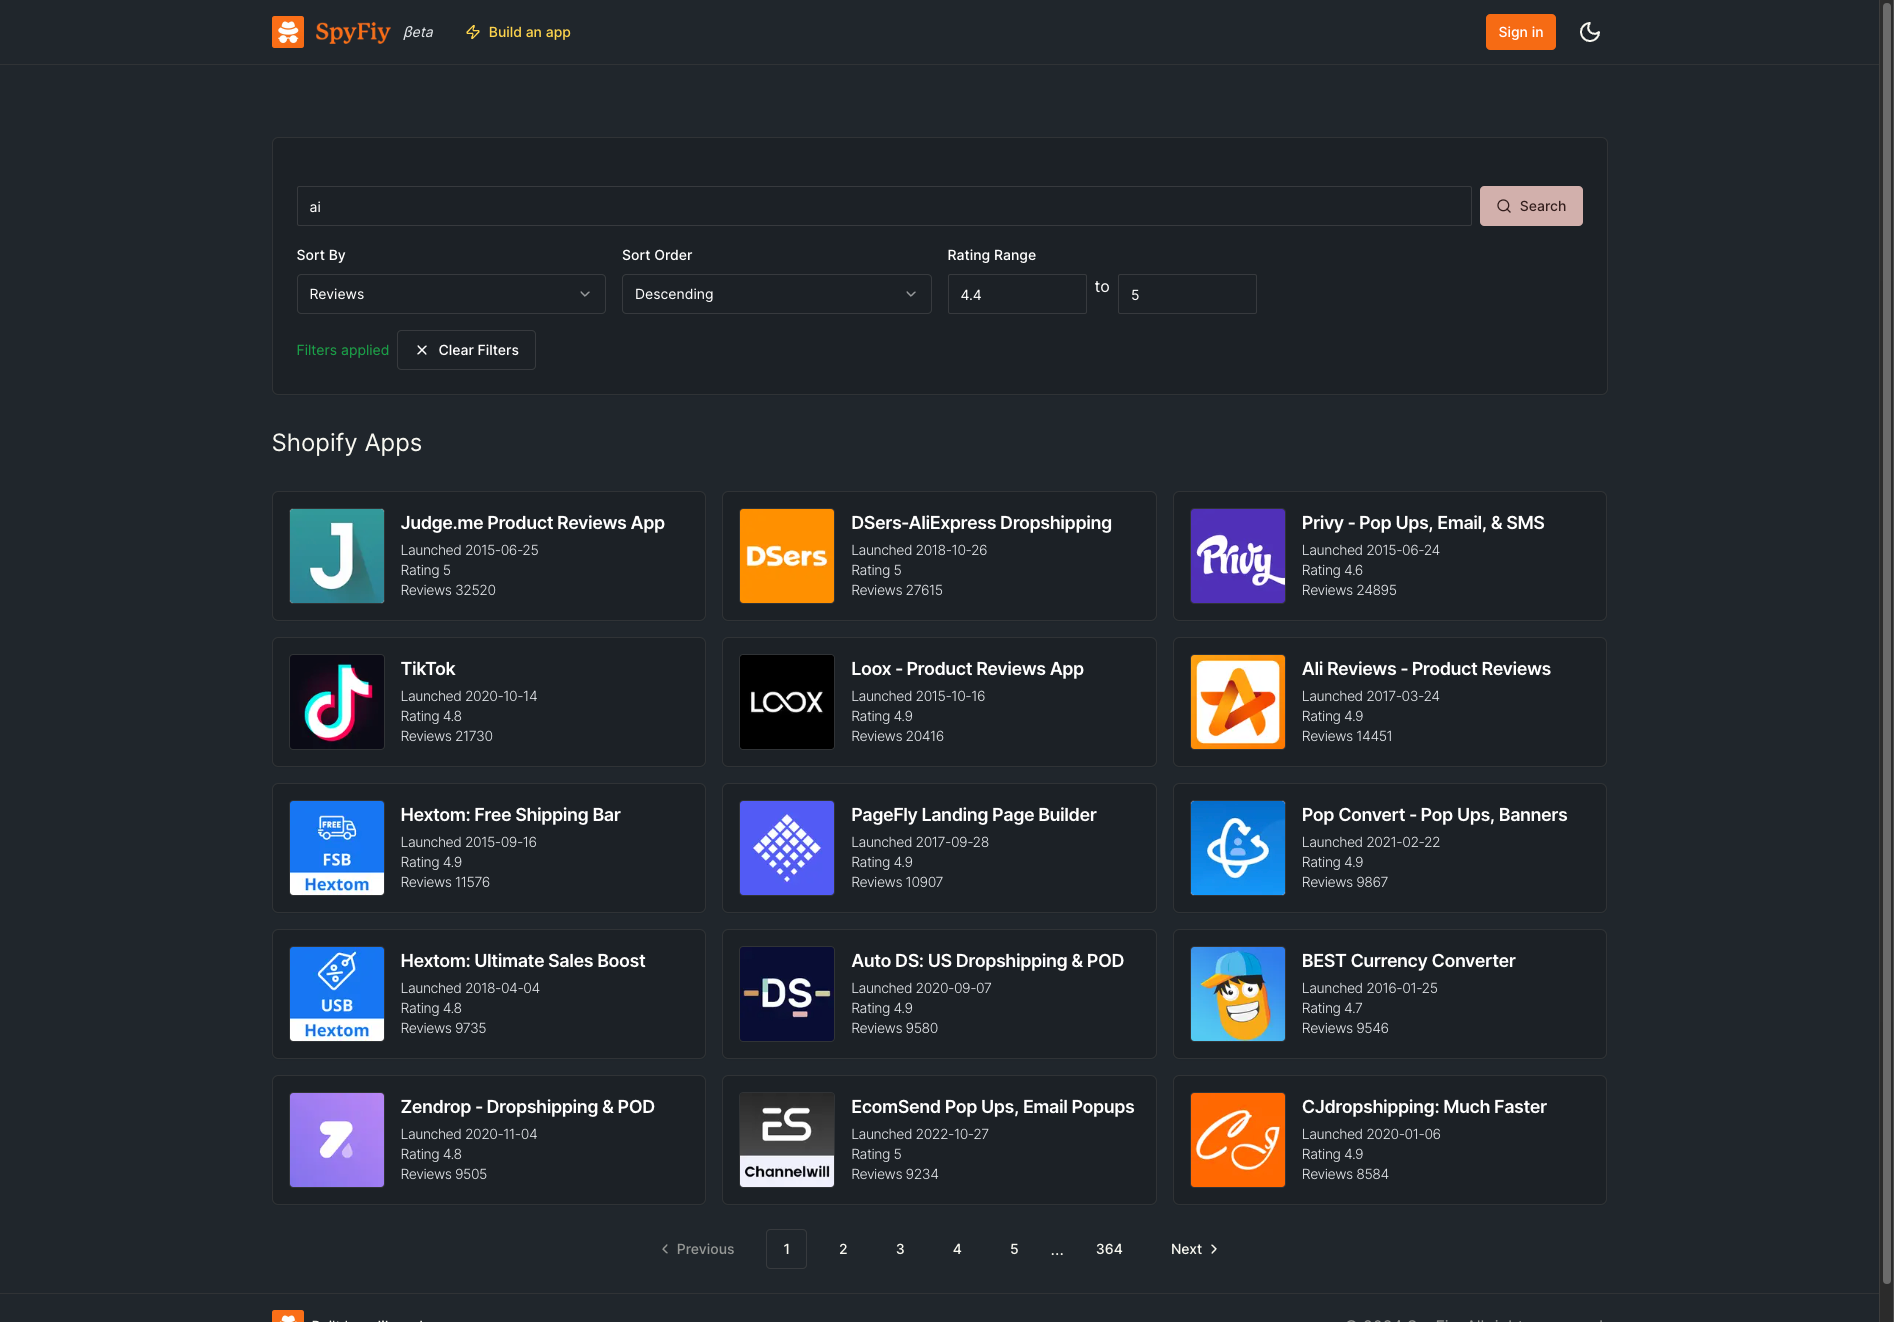Click Launched 2022-10-27 on EcomSend card
Viewport: 1894px width, 1322px height.
coord(919,1134)
